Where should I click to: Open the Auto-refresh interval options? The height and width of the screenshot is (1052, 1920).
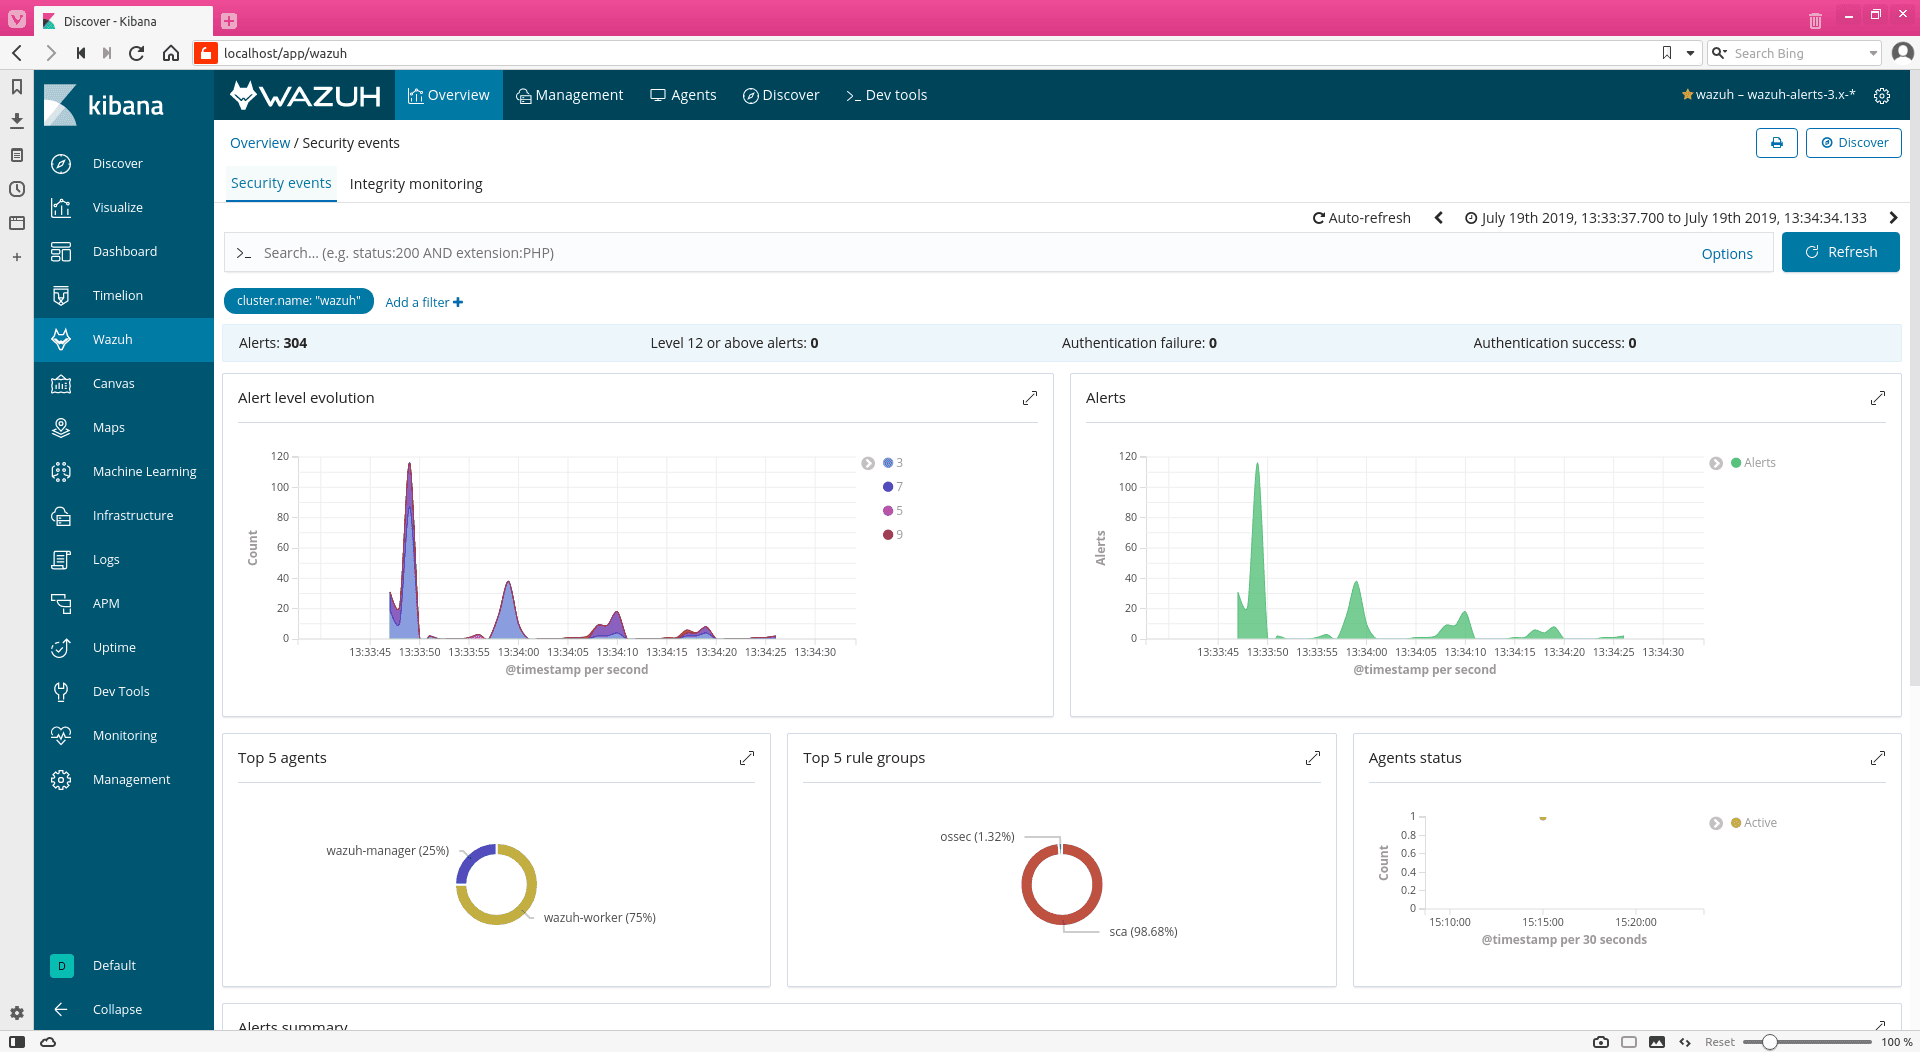click(1361, 218)
